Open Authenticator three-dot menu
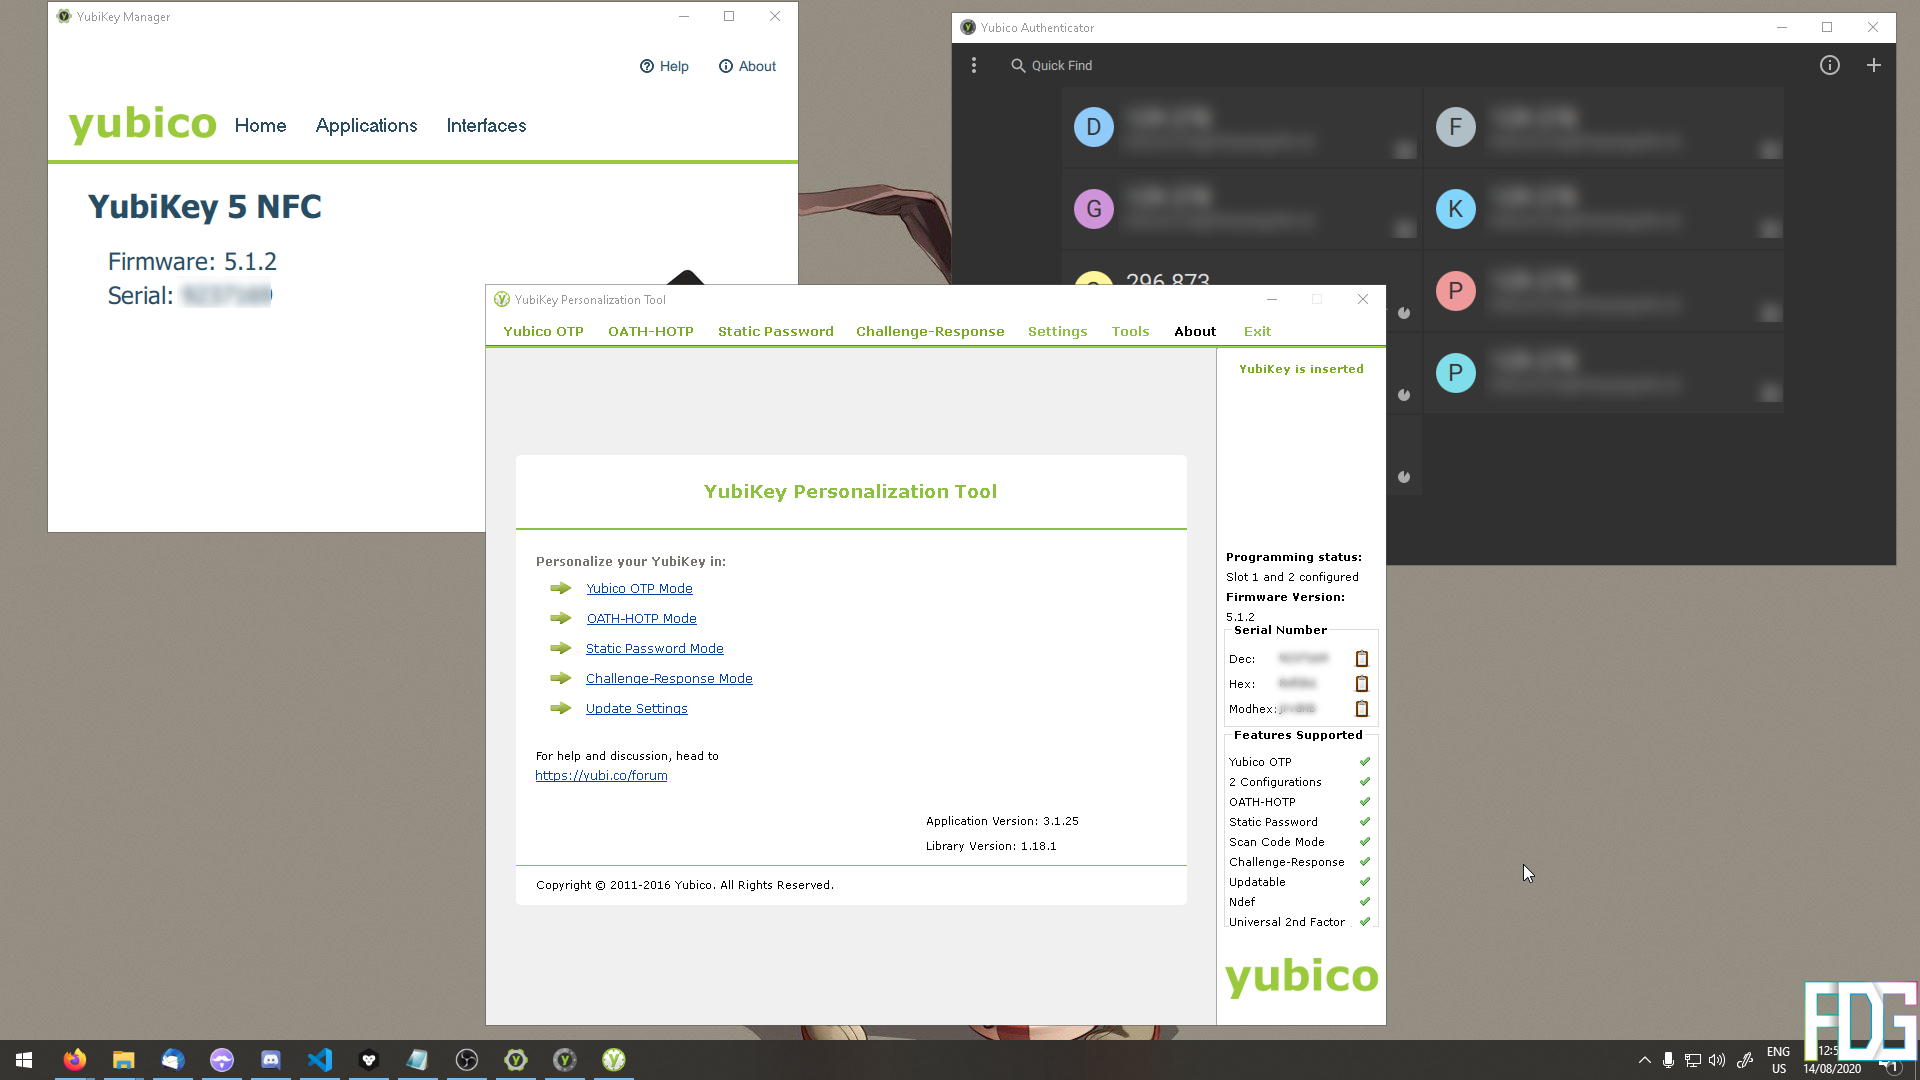Screen dimensions: 1920x1080 point(974,66)
